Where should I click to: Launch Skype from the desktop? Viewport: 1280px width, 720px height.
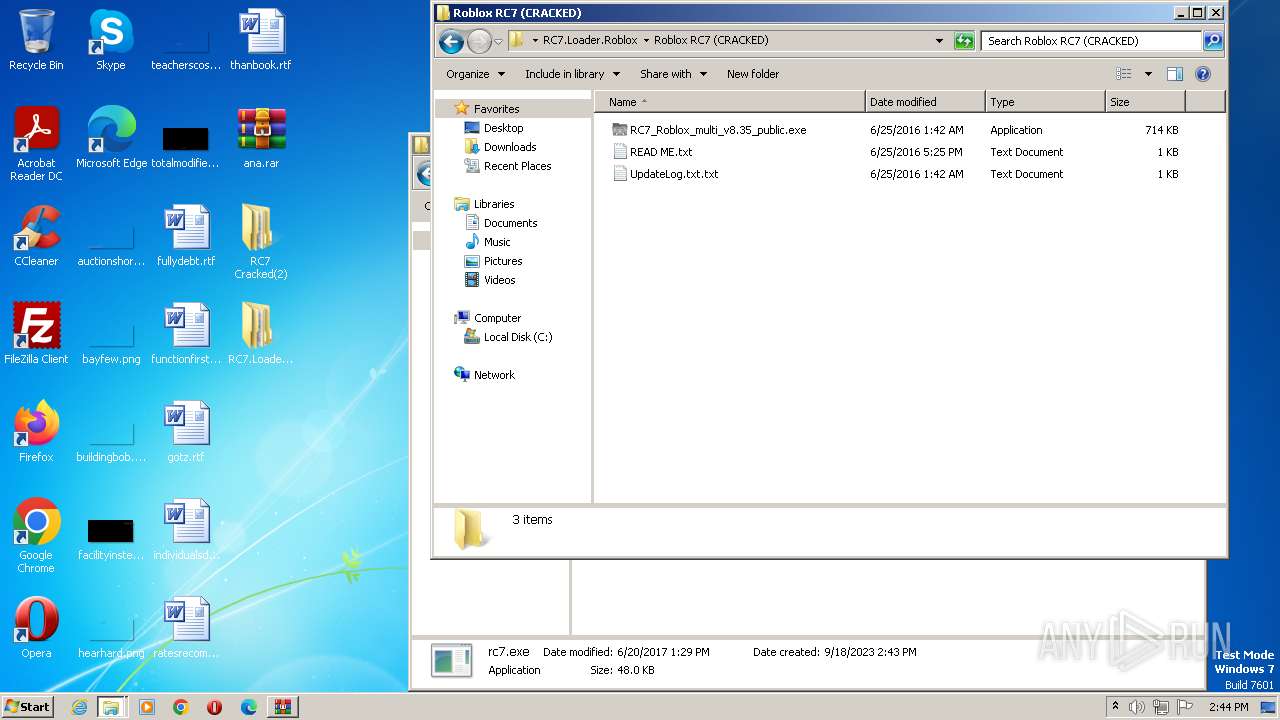(110, 40)
